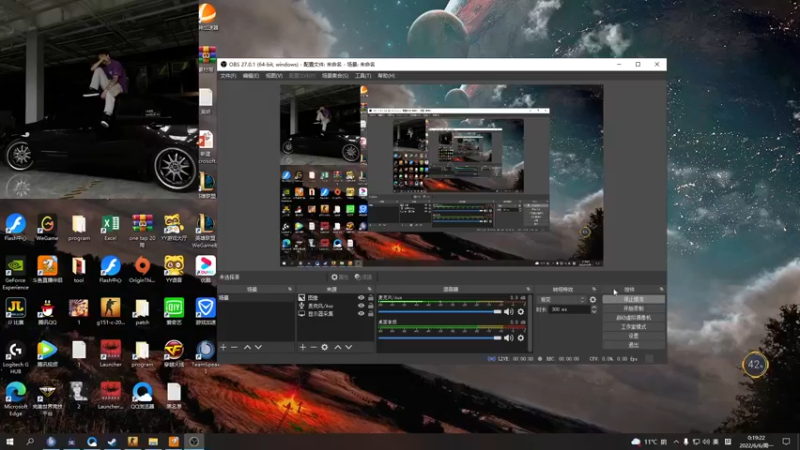The height and width of the screenshot is (450, 800).
Task: Open the Microsoft Edge desktop shortcut
Action: pyautogui.click(x=15, y=399)
